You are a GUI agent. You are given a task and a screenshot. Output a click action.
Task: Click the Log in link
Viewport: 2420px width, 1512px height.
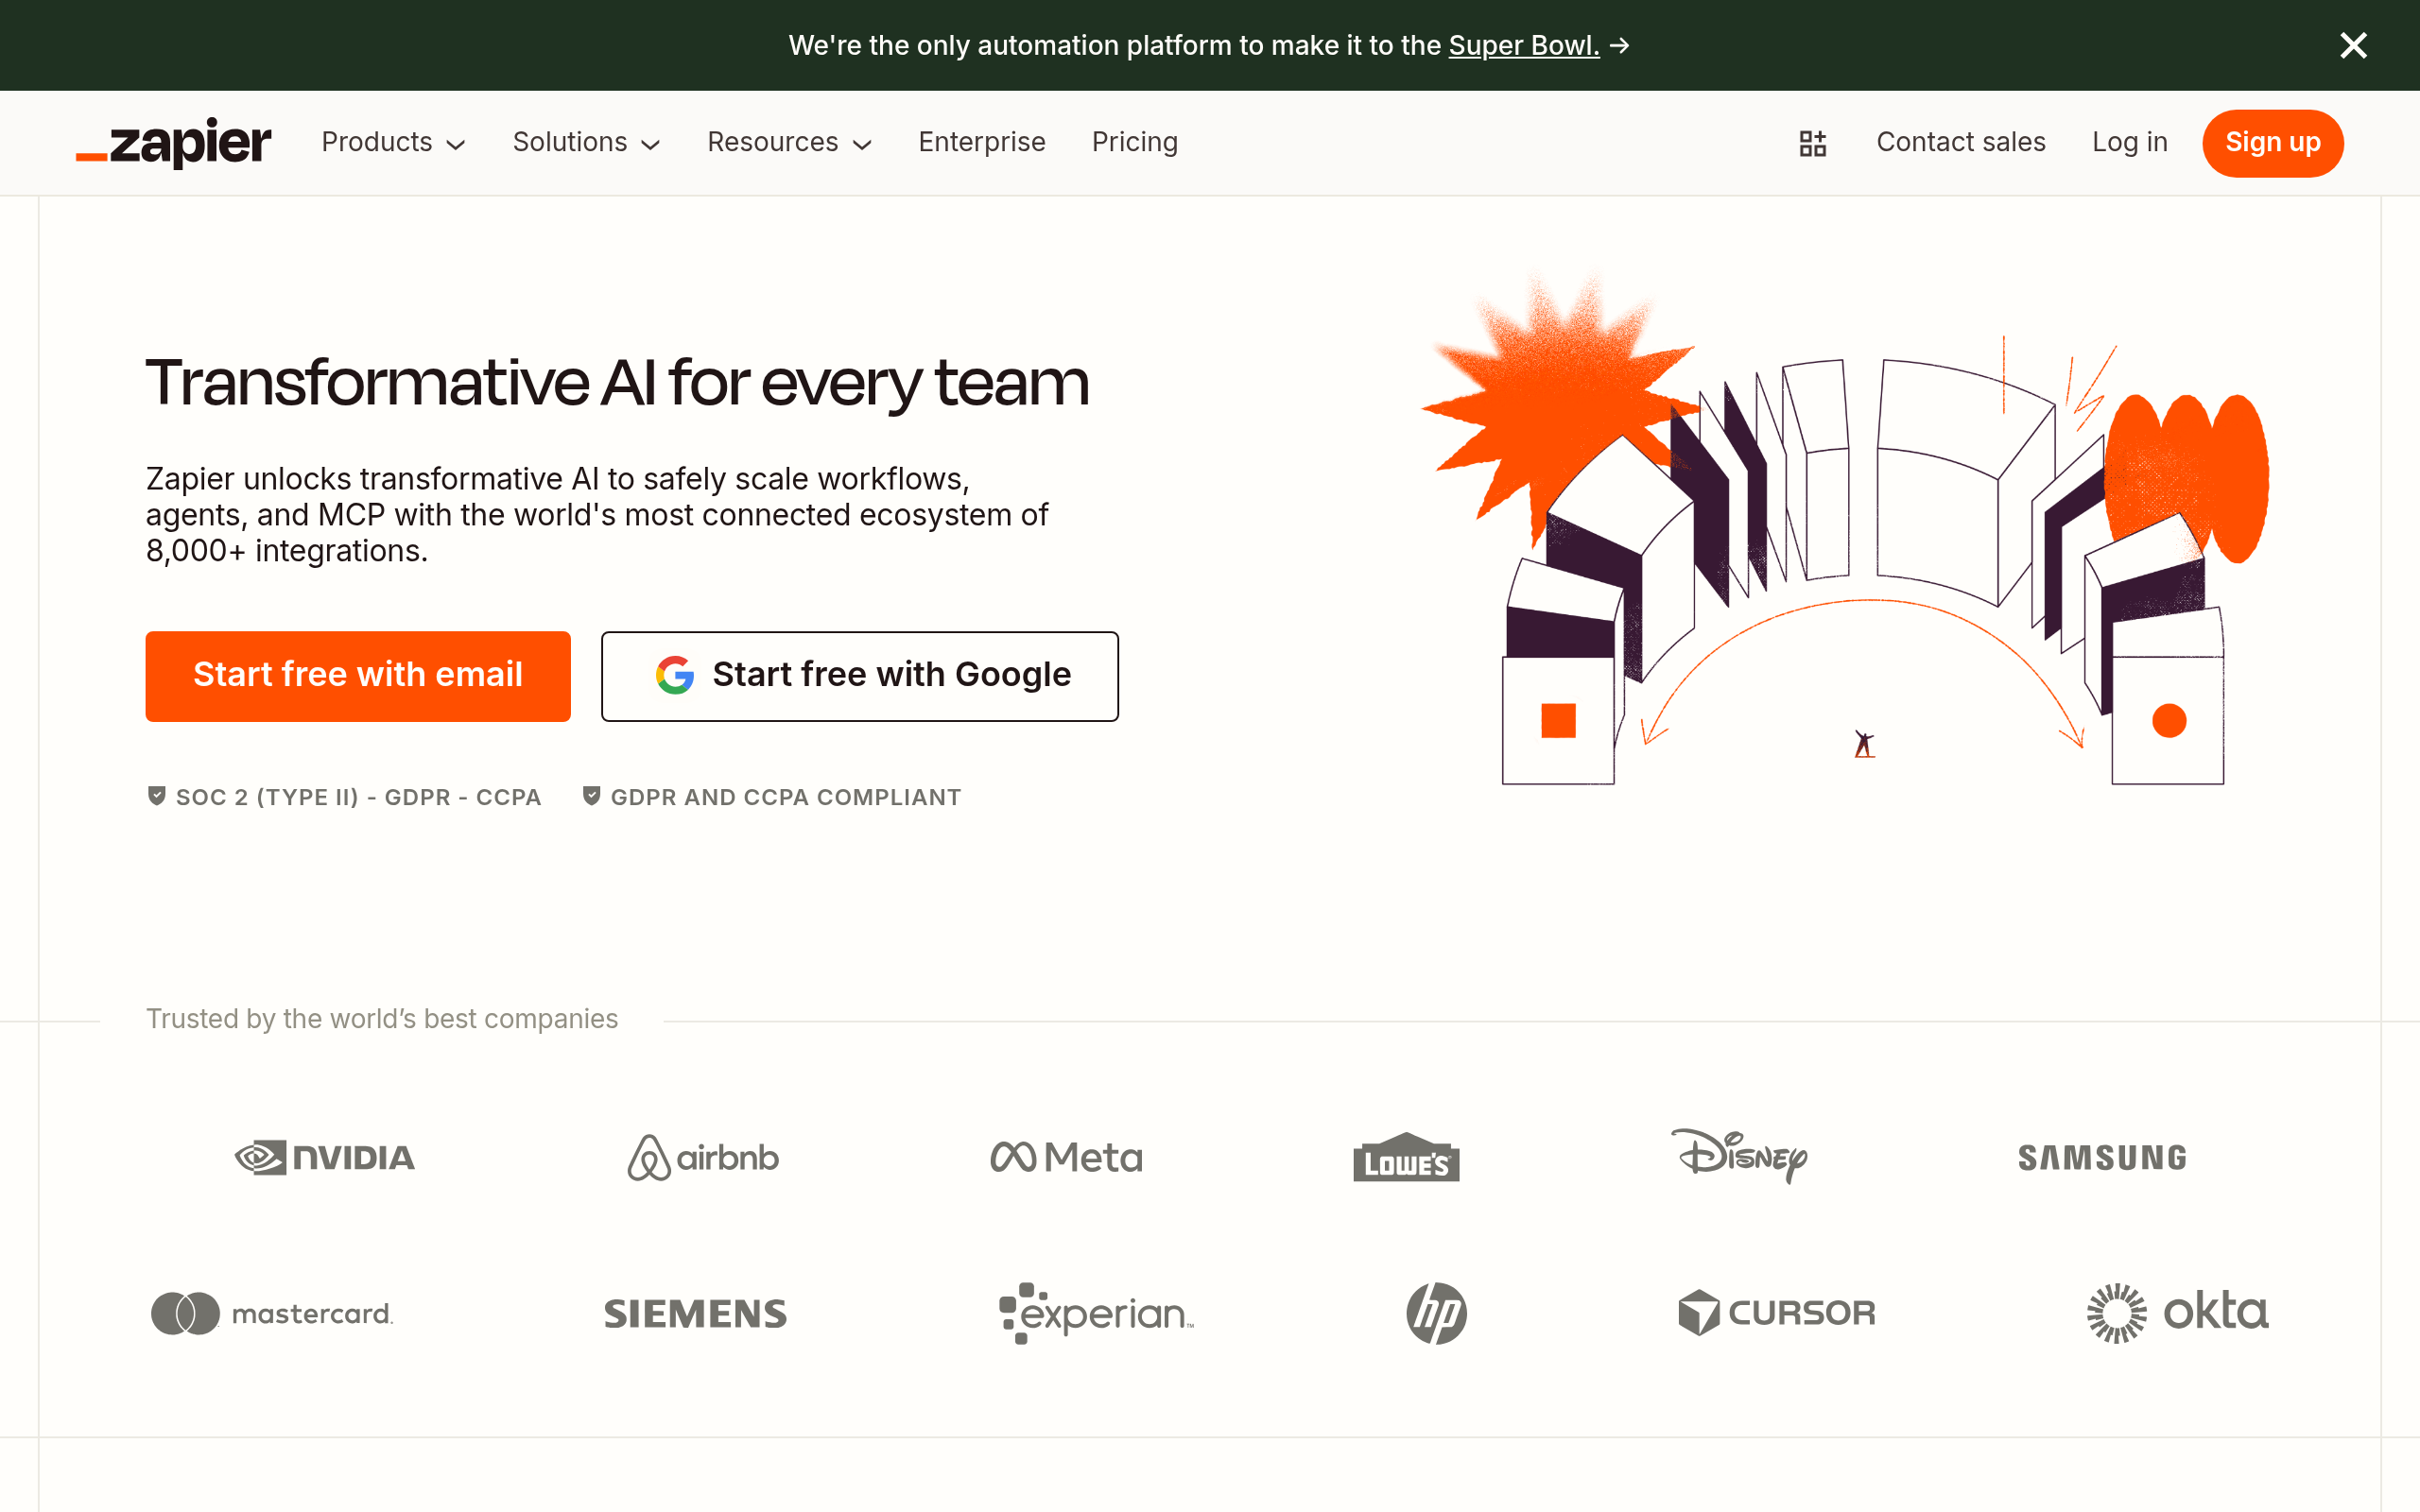point(2129,143)
